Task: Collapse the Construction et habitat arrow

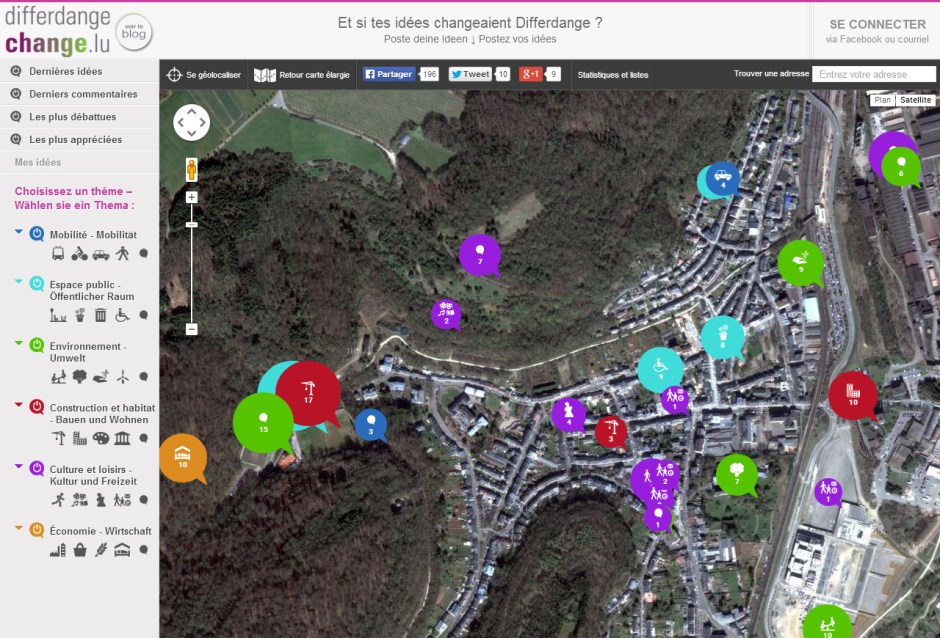Action: coord(19,404)
